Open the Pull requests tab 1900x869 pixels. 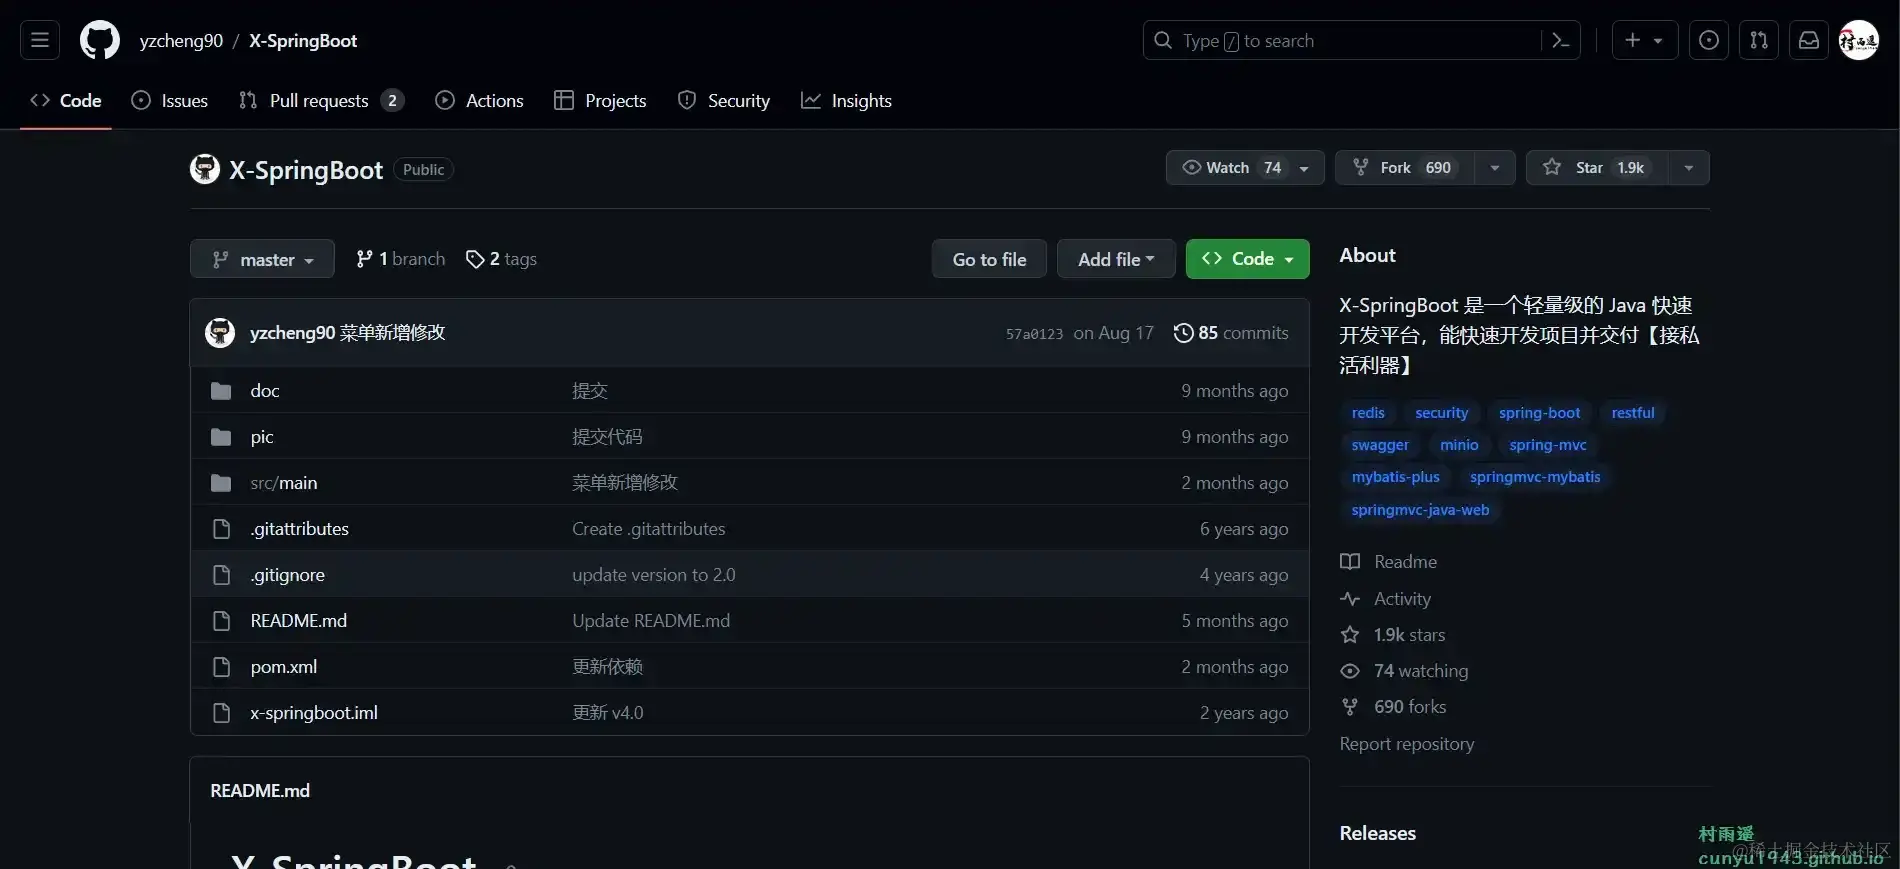pyautogui.click(x=321, y=100)
